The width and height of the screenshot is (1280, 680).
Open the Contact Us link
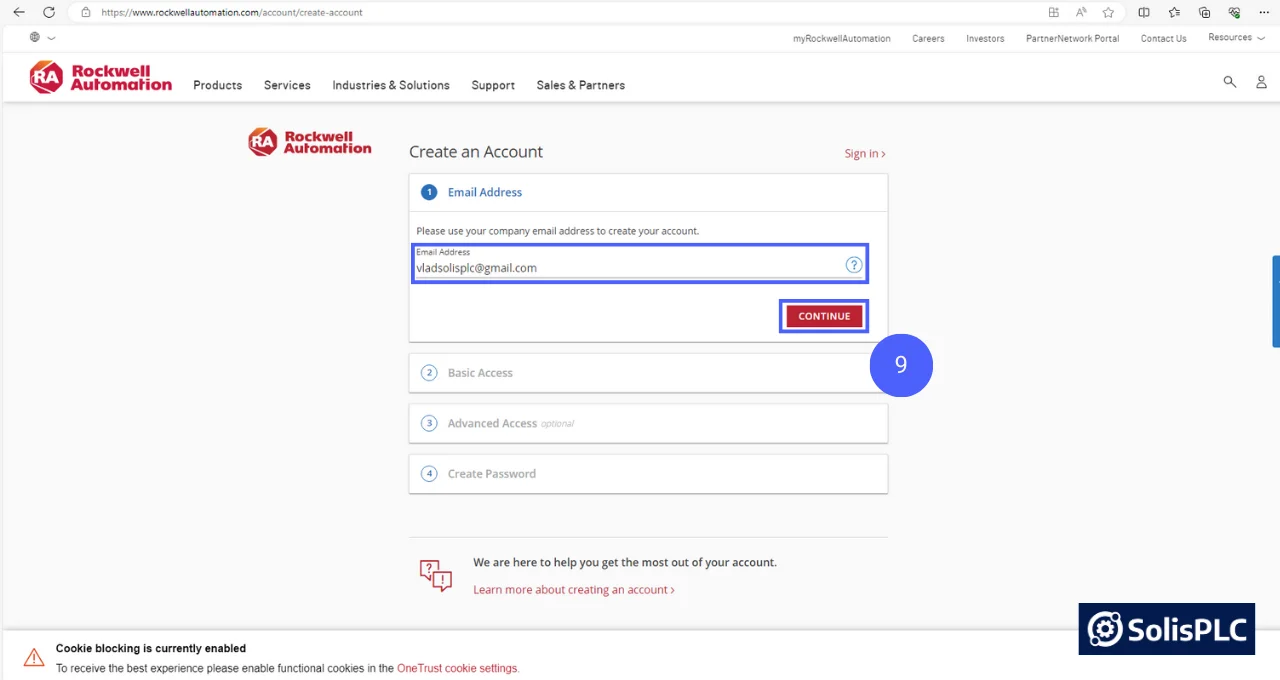click(1164, 38)
